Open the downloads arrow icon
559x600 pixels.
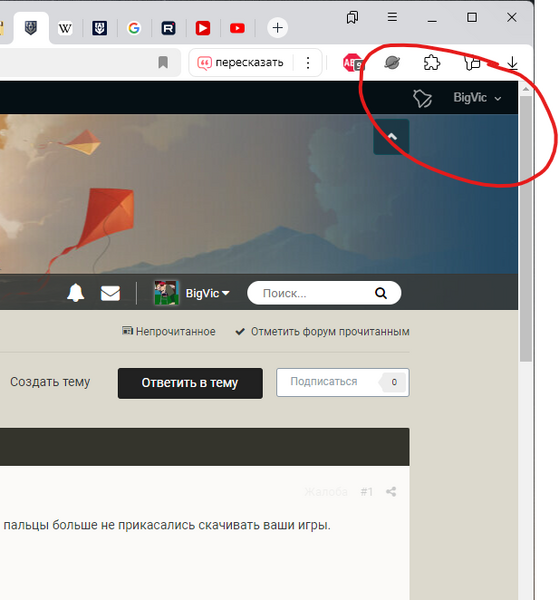tap(512, 63)
